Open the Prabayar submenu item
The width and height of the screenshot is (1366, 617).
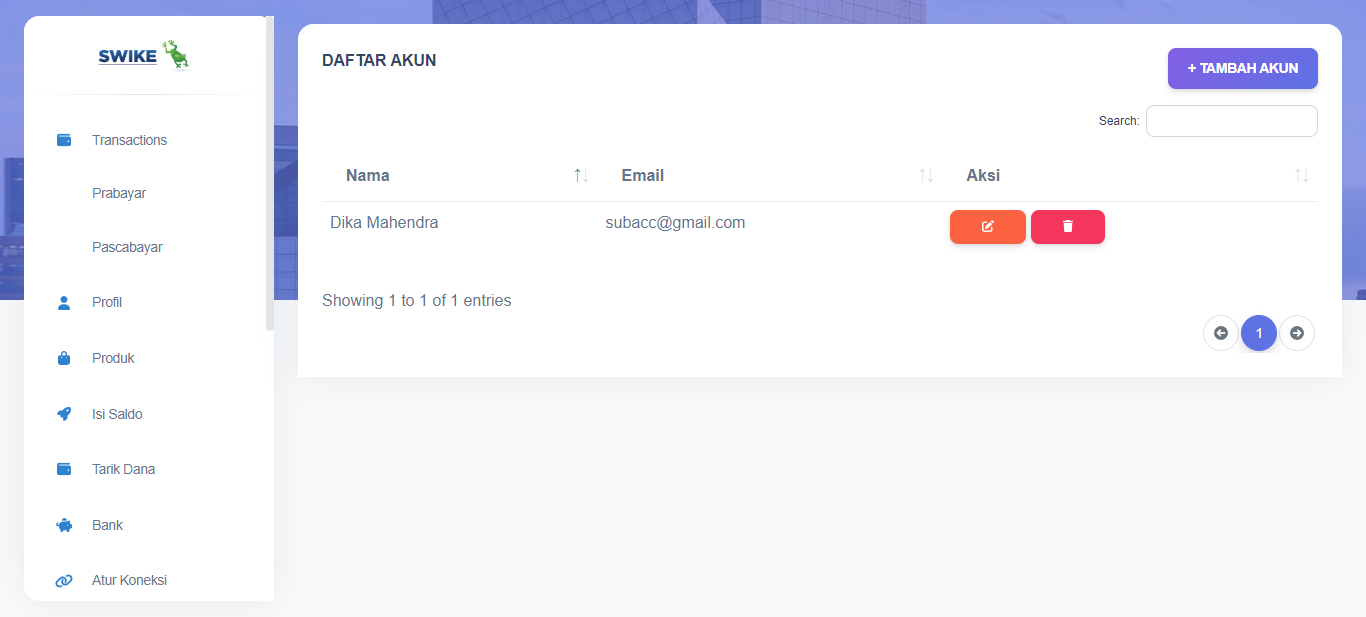tap(119, 193)
